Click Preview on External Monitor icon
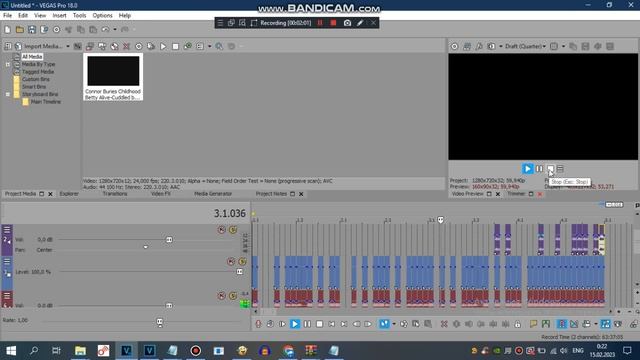 tap(467, 46)
